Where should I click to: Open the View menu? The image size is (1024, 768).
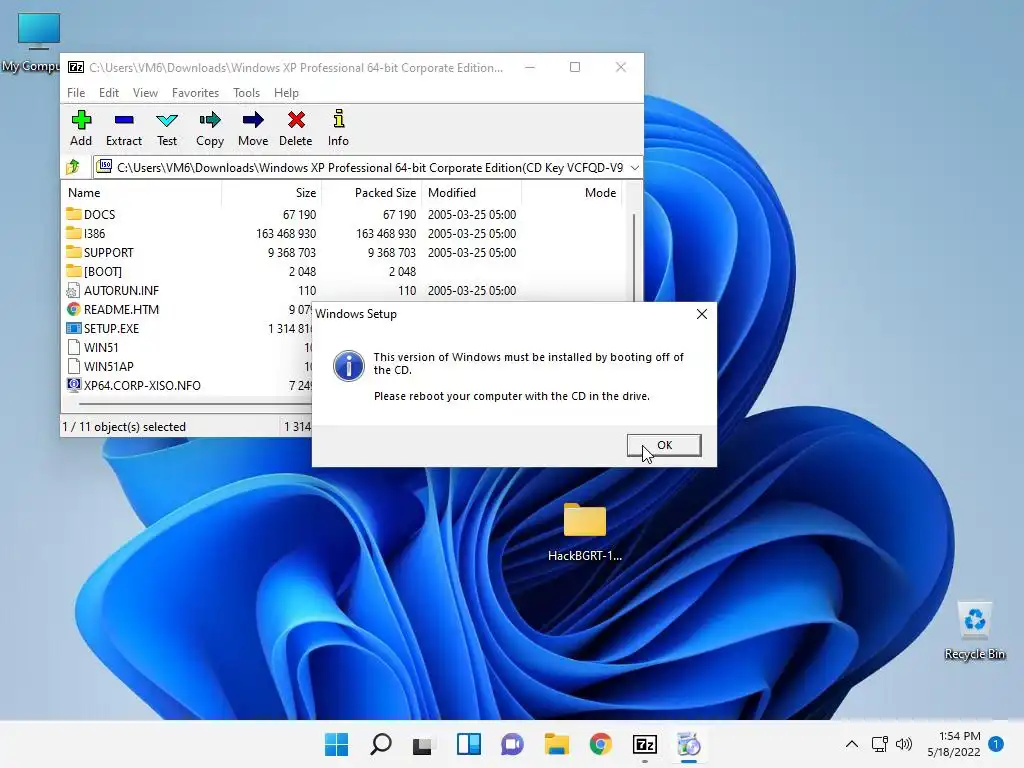(145, 93)
